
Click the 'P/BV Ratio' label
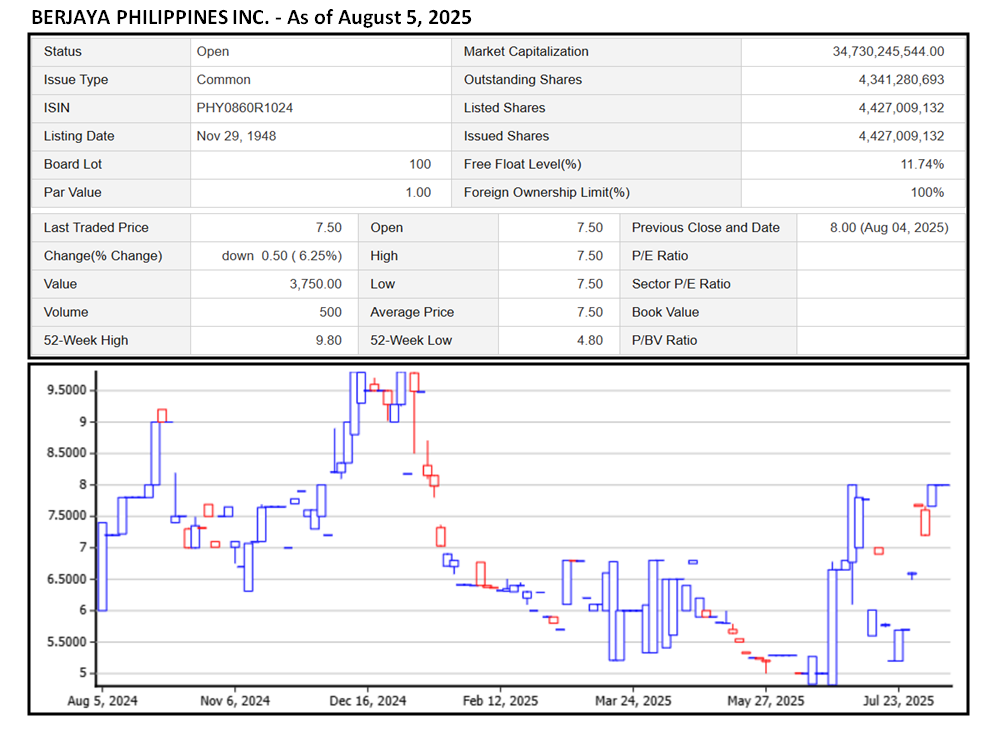click(665, 340)
